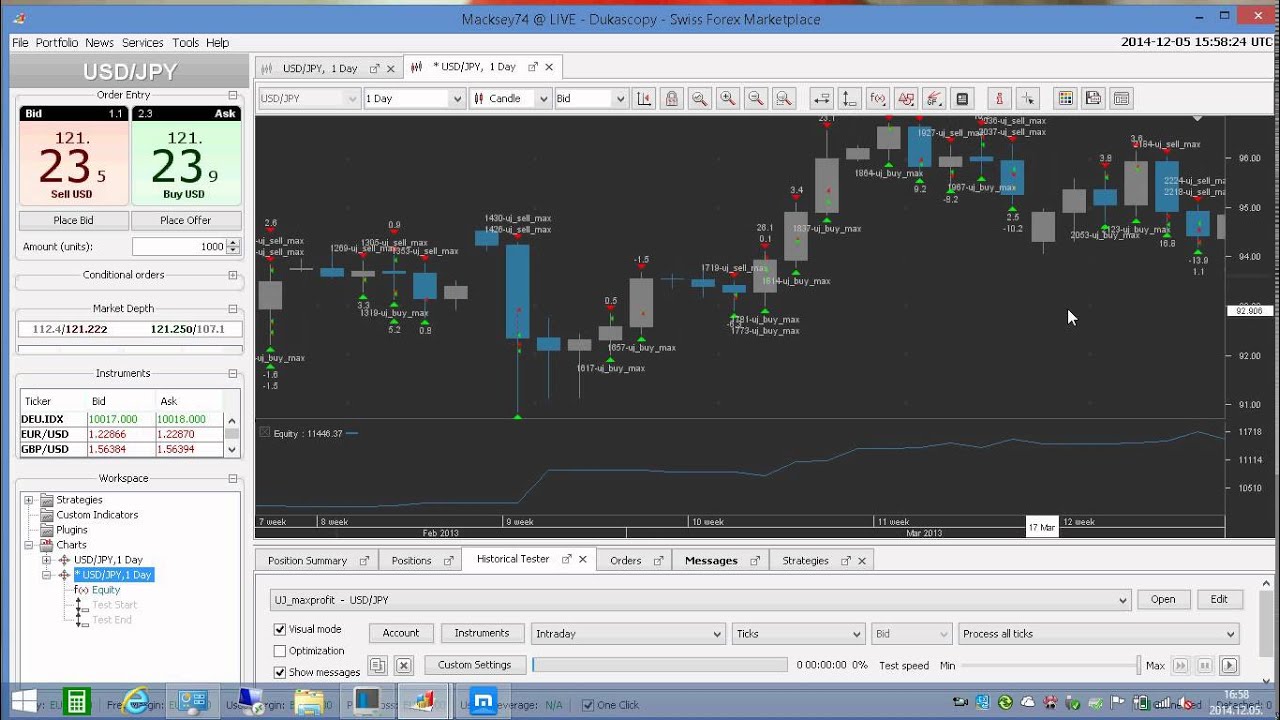
Task: Adjust the Test speed slider
Action: tap(1051, 665)
